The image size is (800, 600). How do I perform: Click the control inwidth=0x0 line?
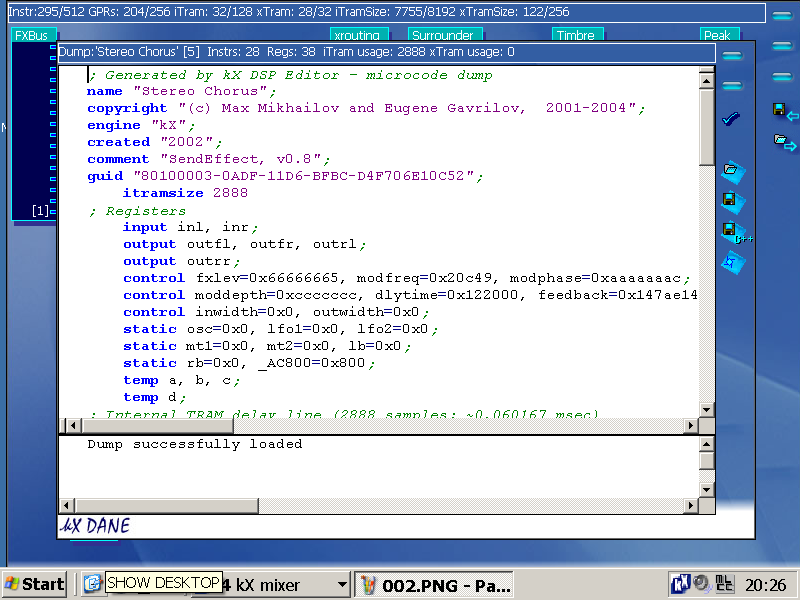(277, 312)
